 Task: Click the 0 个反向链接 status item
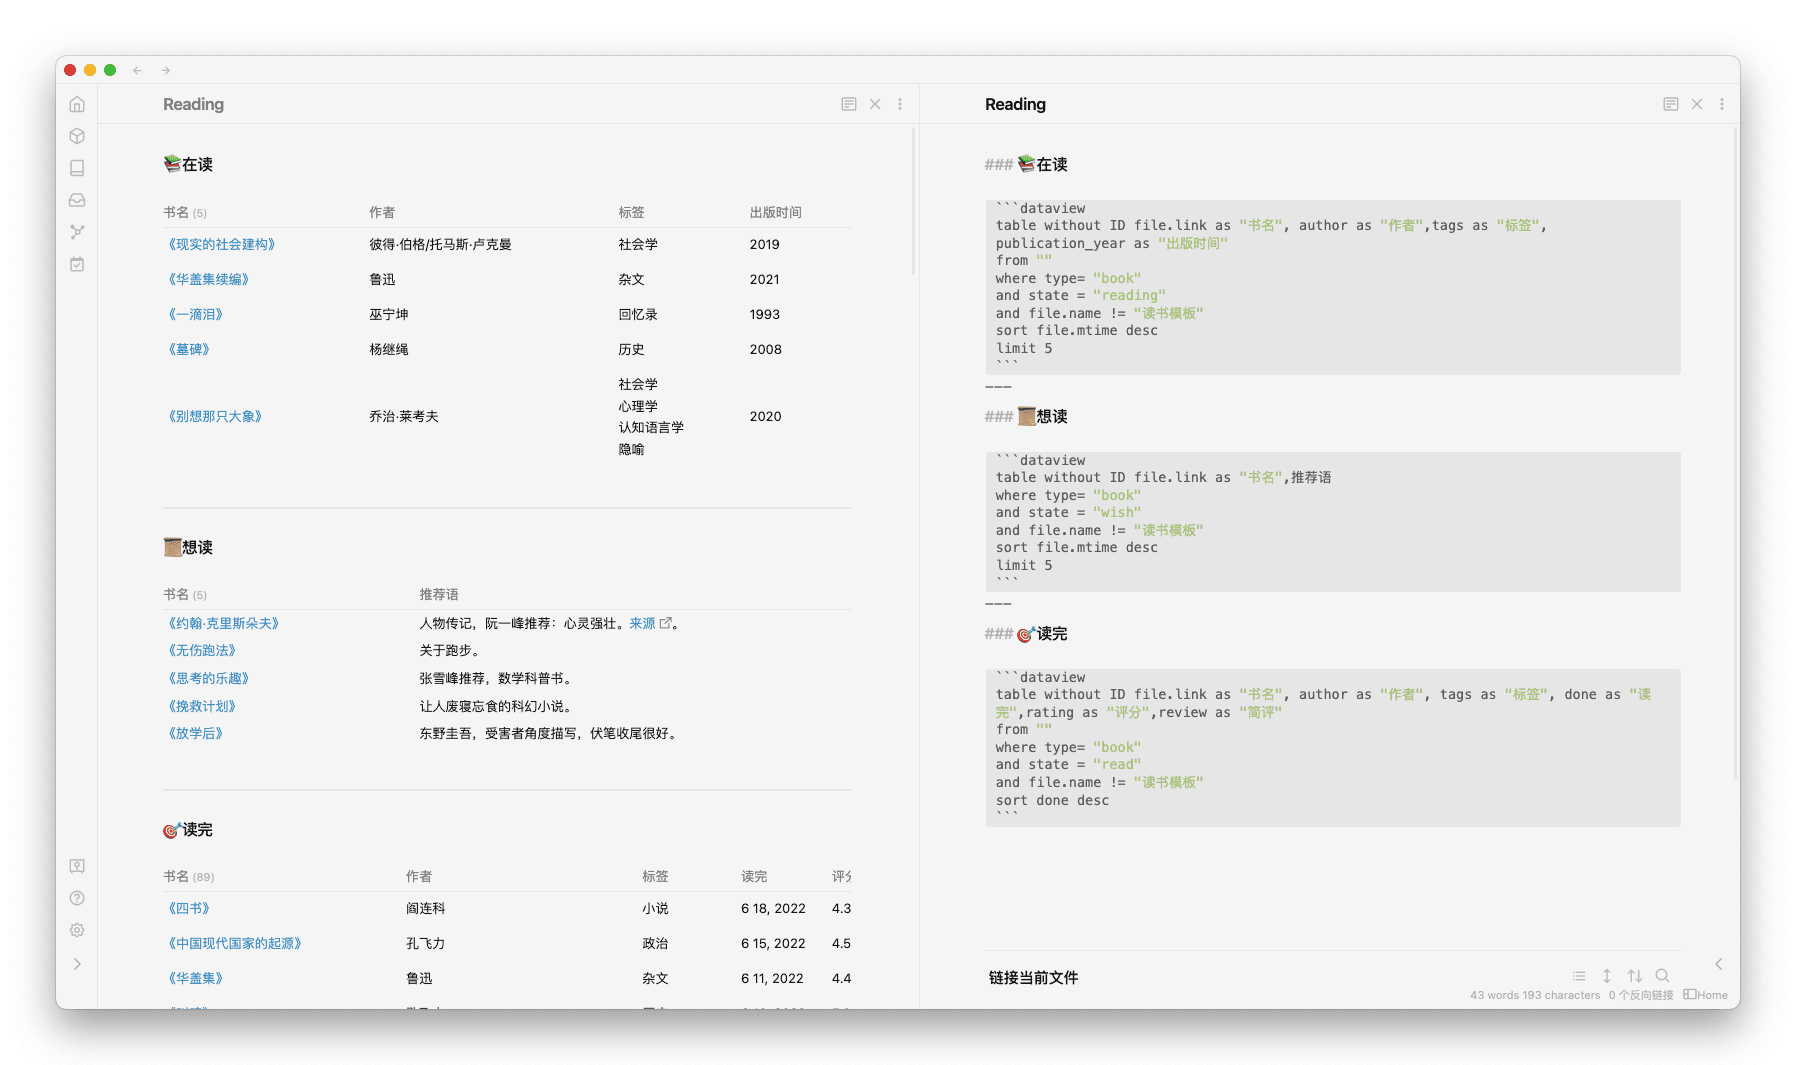(1641, 995)
